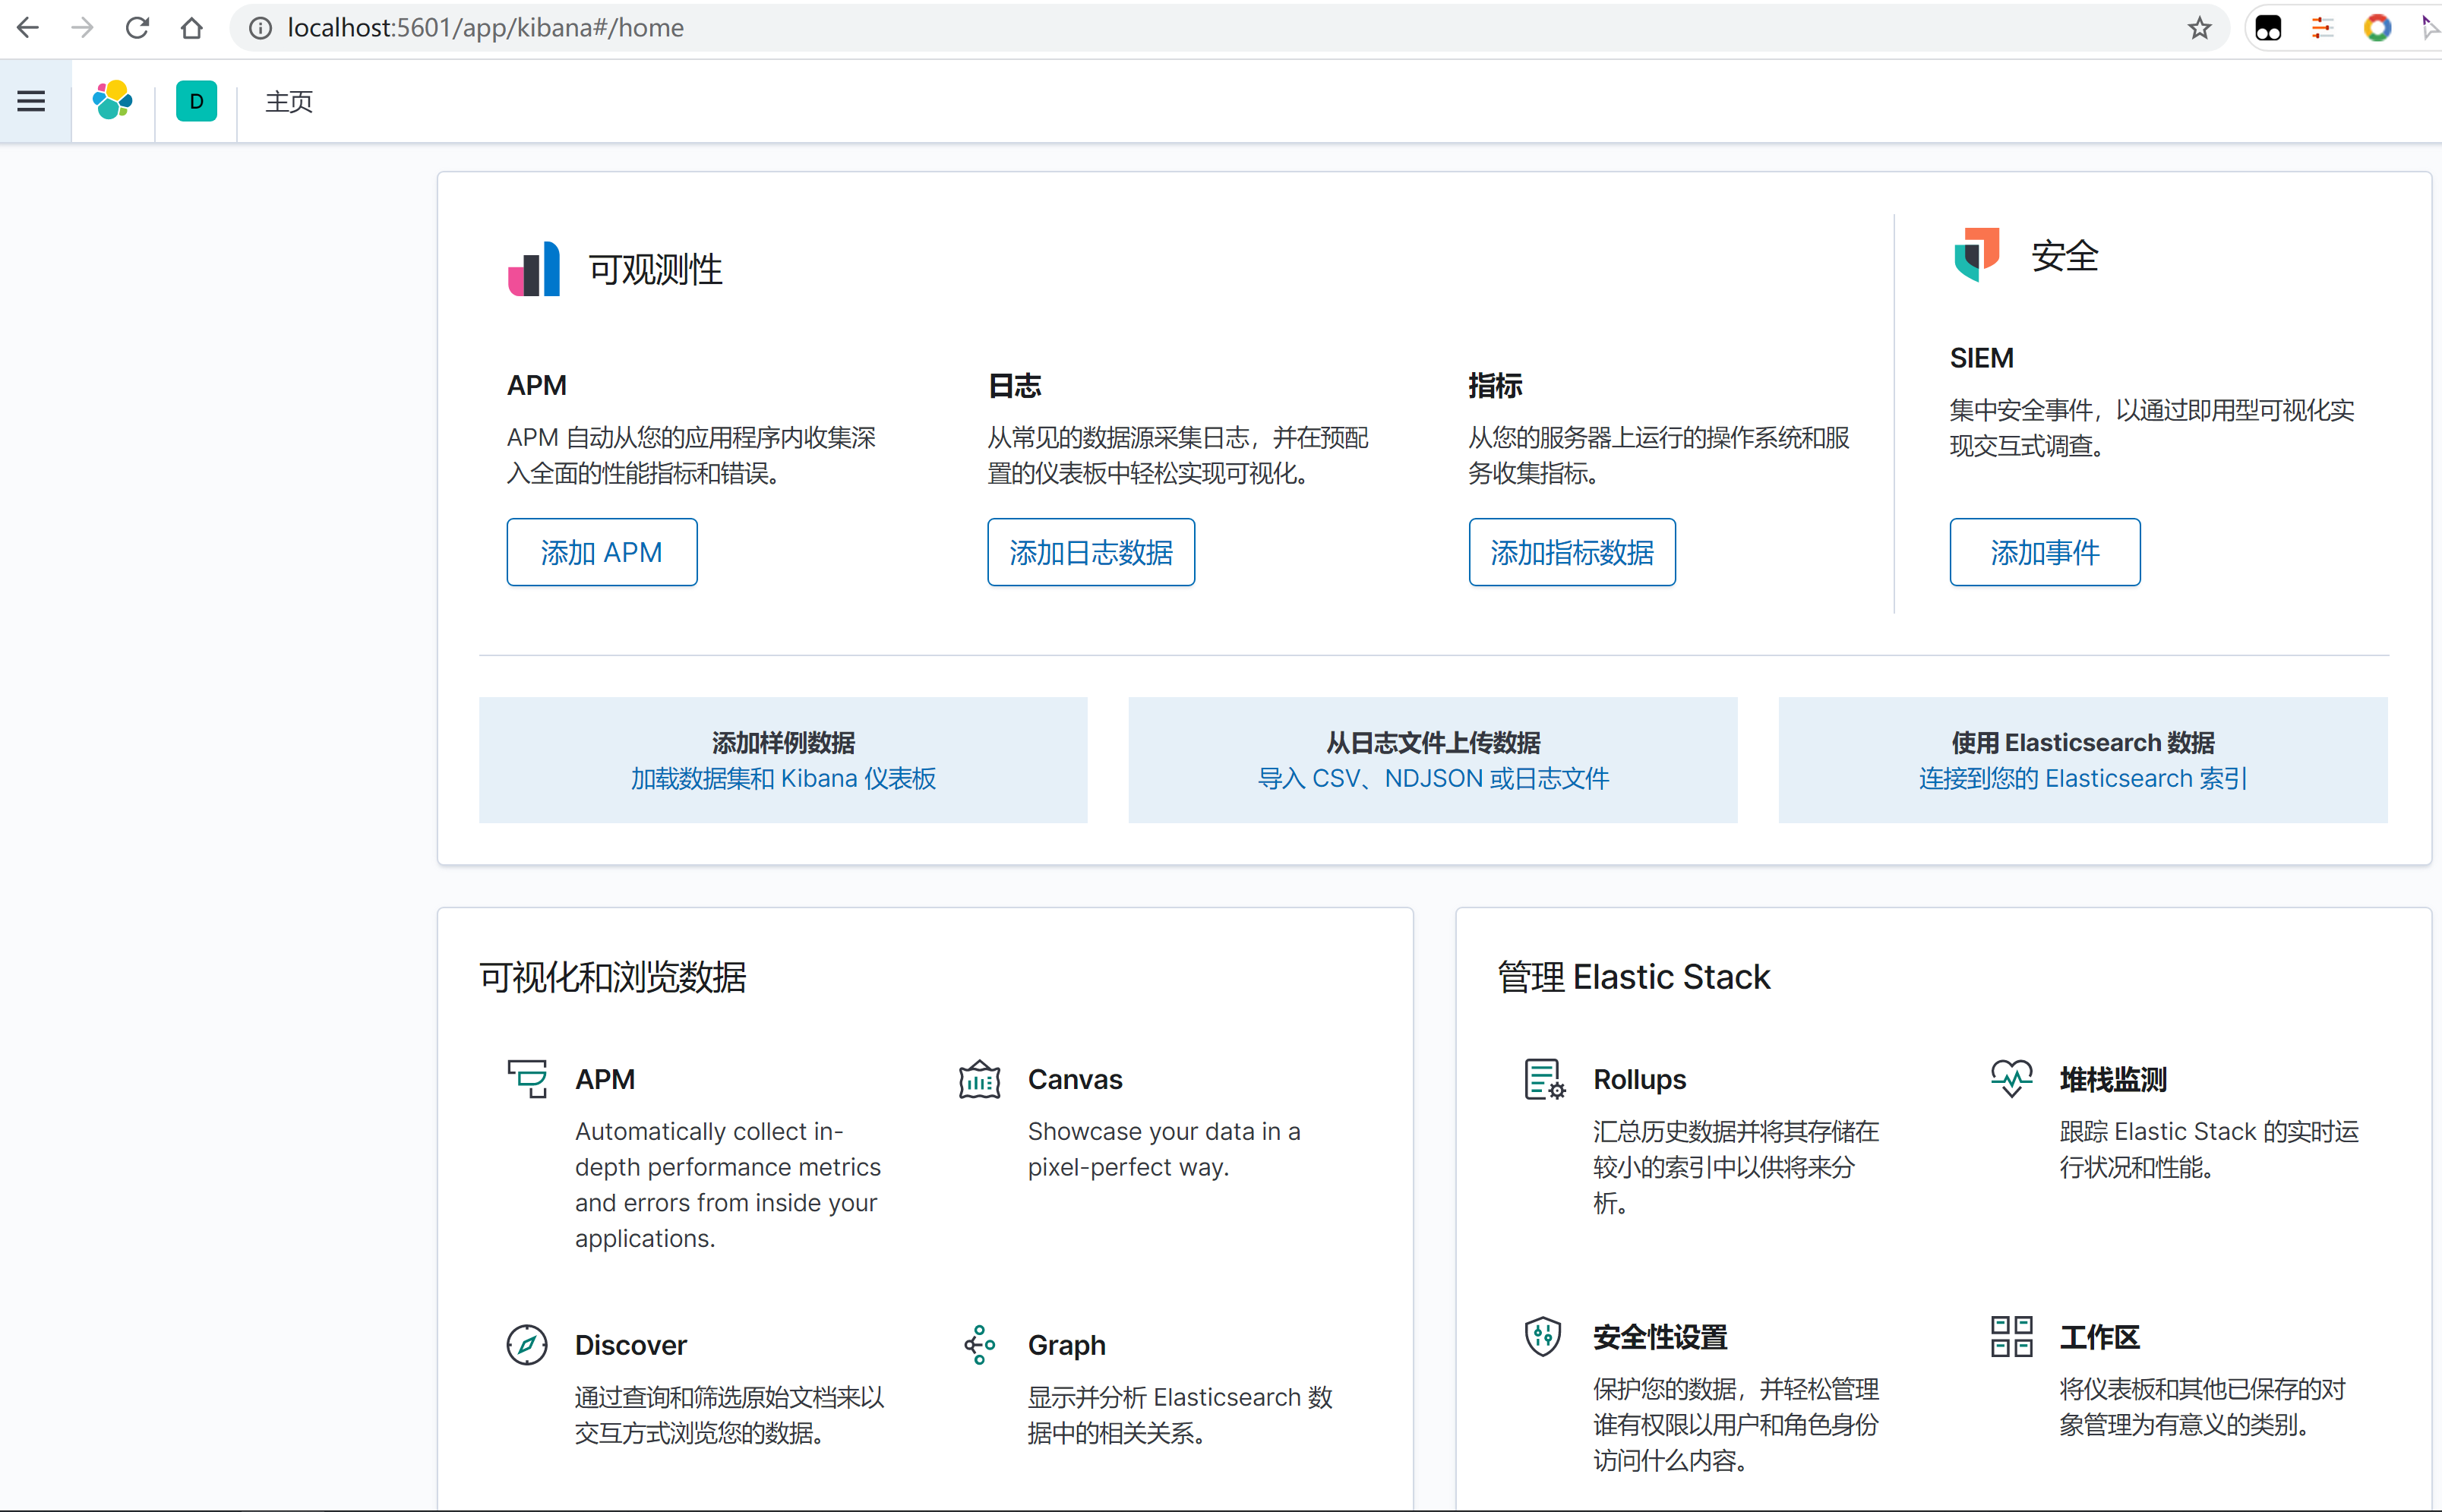Click the 添加事件 button
2442x1512 pixels.
click(2045, 552)
